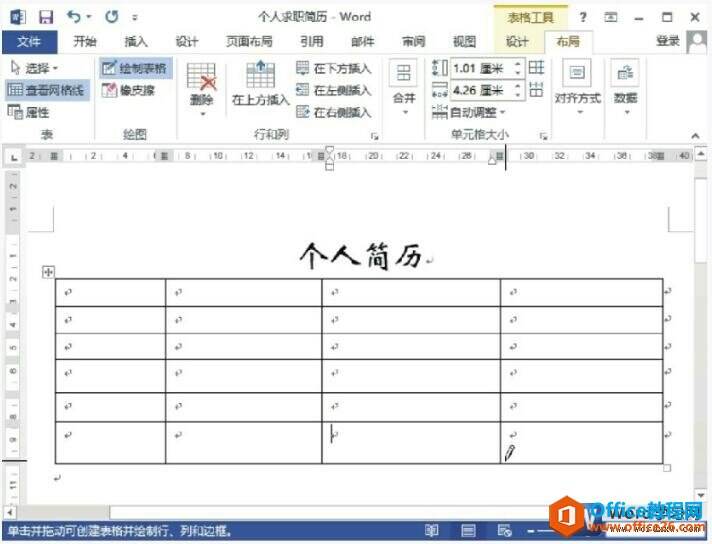Image resolution: width=712 pixels, height=544 pixels.
Task: Open table 属性 dialog
Action: click(x=28, y=112)
